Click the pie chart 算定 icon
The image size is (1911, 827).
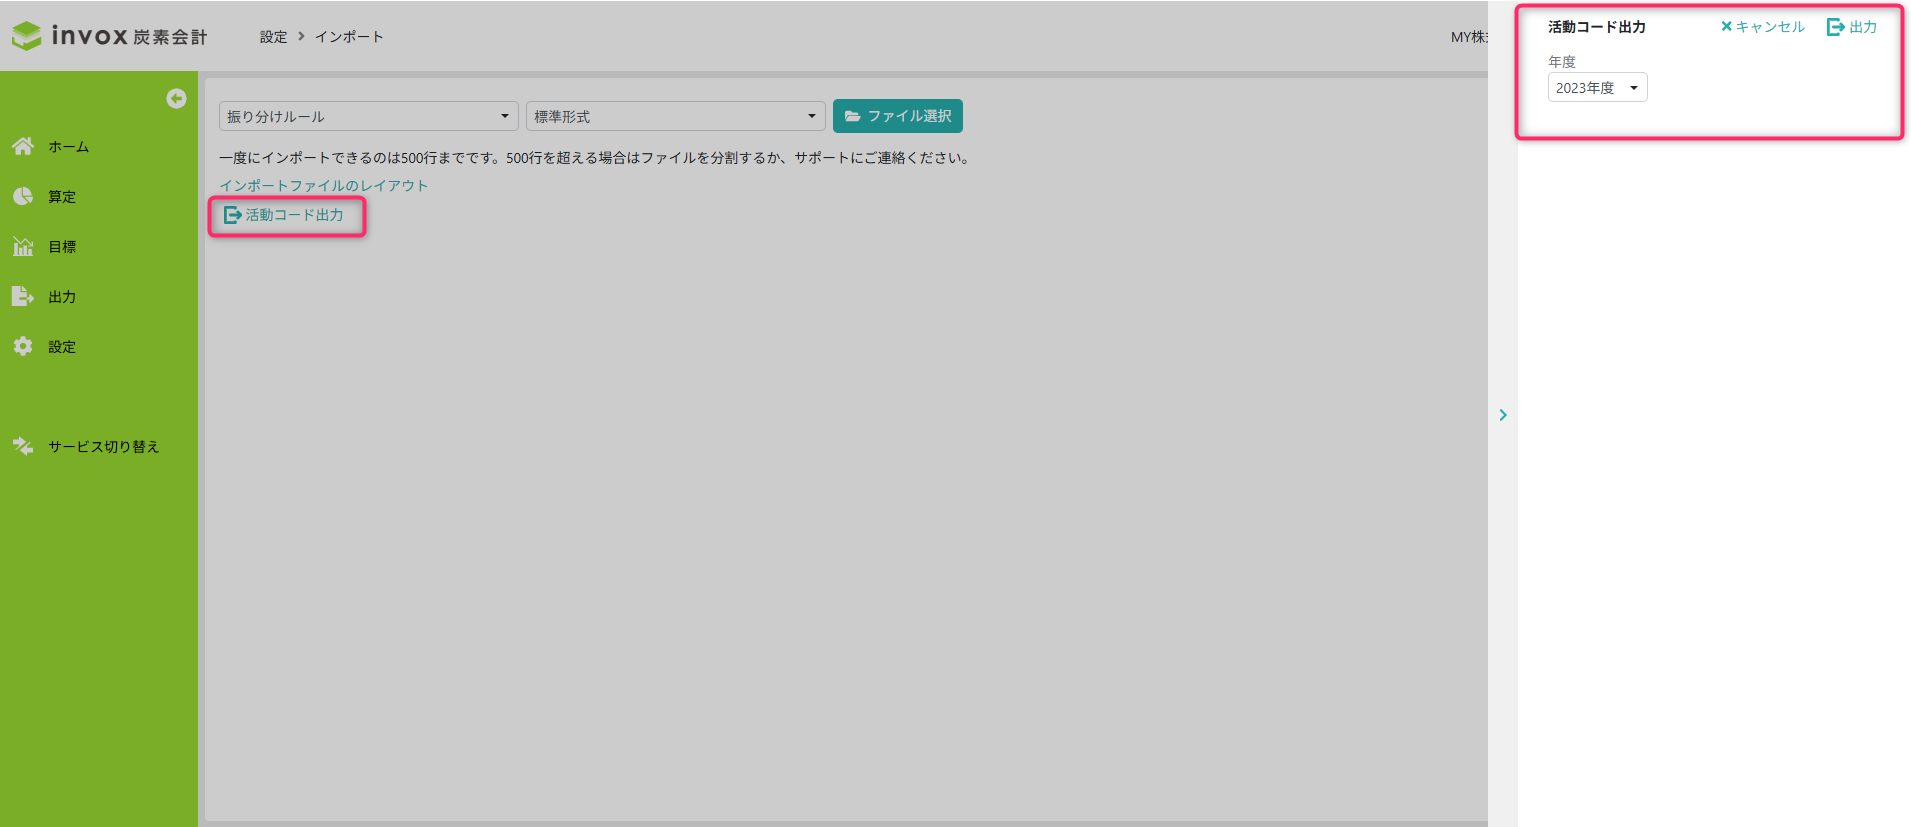(23, 196)
